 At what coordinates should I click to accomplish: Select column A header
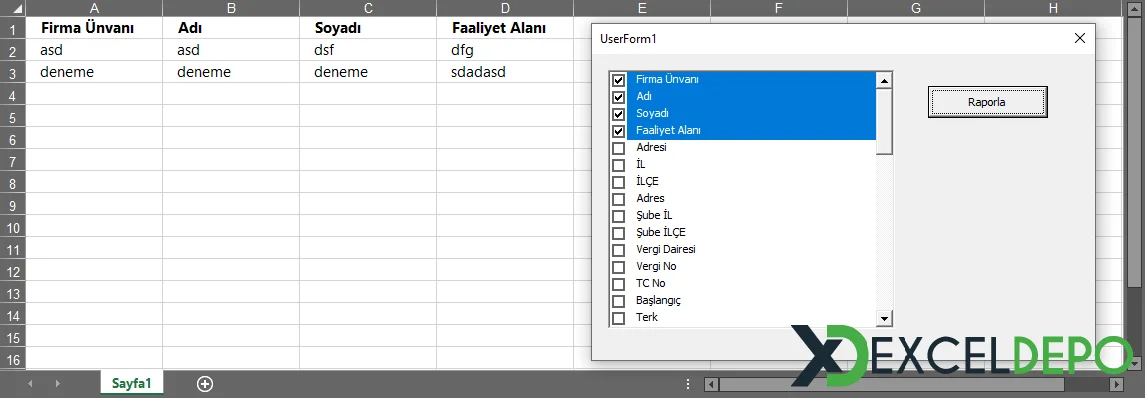tap(93, 8)
